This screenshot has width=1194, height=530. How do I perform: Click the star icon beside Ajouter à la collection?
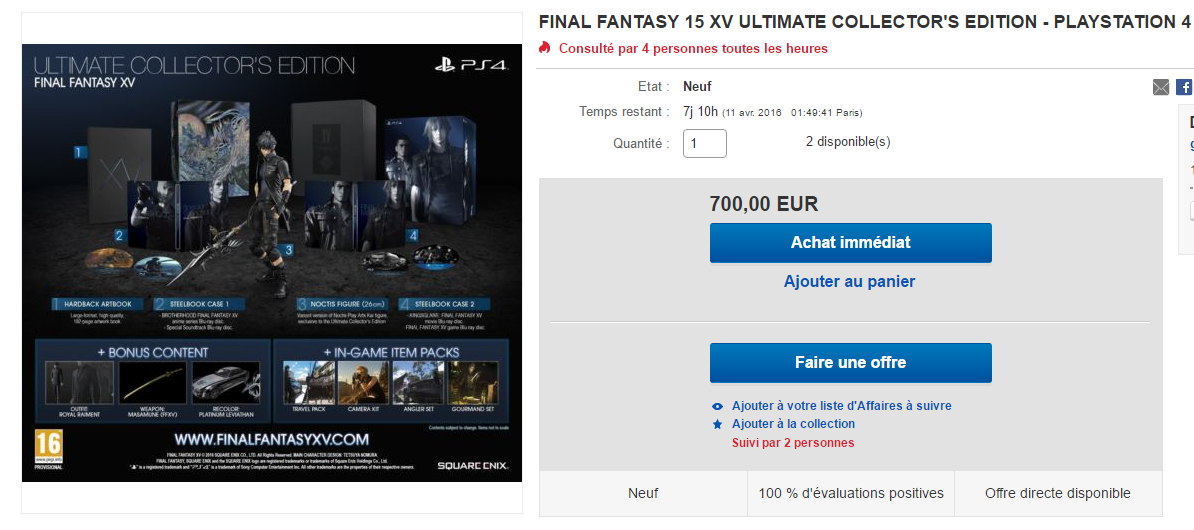click(717, 424)
